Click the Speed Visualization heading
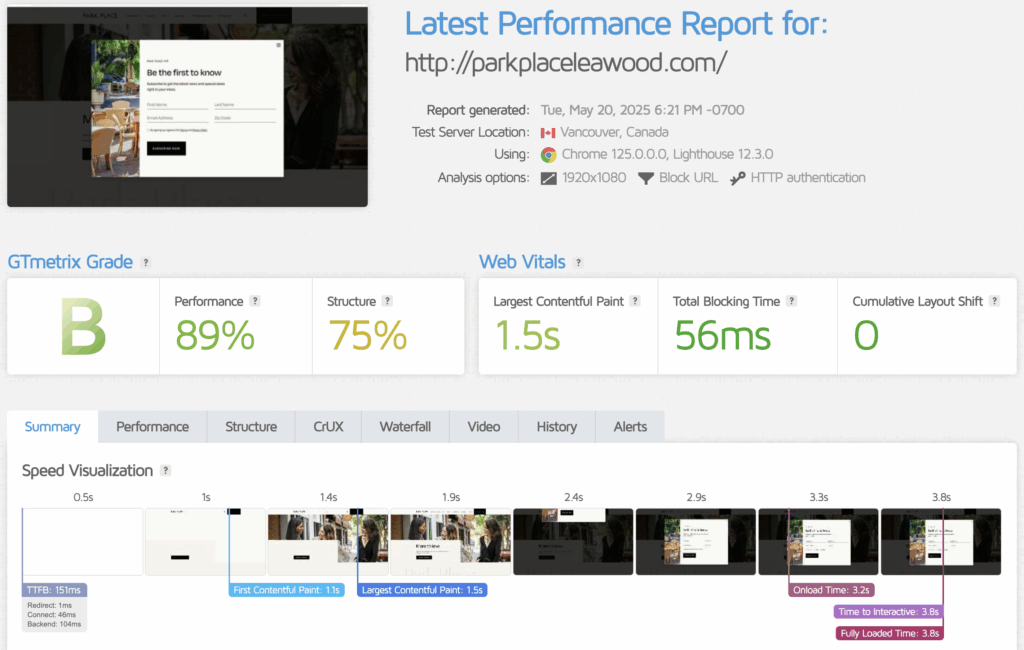This screenshot has width=1024, height=650. [x=88, y=470]
